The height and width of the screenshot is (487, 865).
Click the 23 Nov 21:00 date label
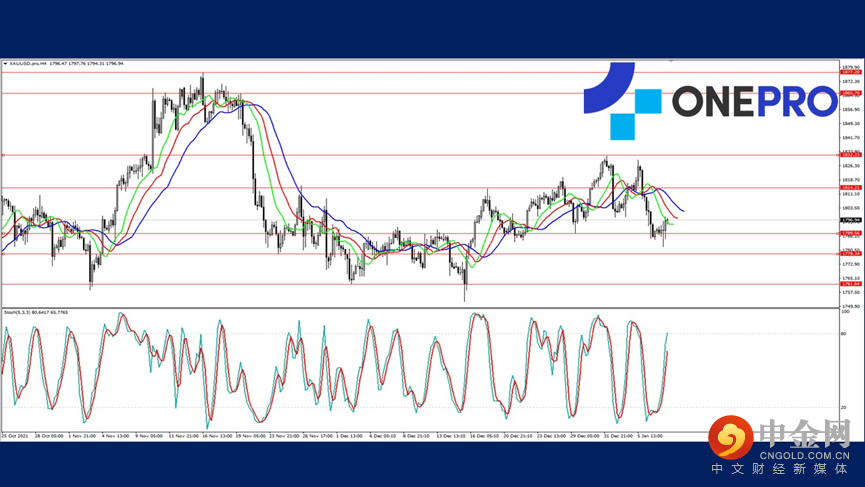[x=284, y=436]
